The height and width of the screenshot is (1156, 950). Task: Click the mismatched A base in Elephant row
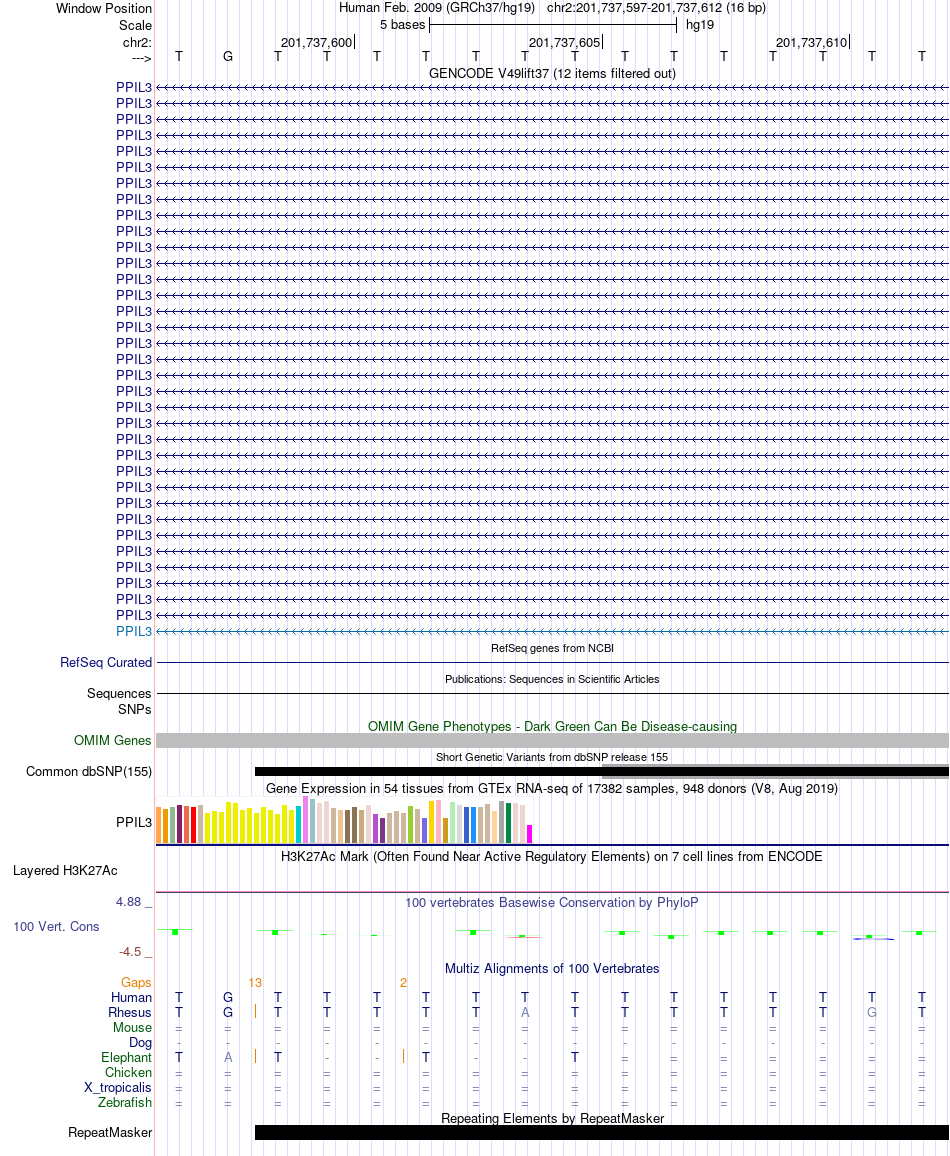coord(228,1057)
